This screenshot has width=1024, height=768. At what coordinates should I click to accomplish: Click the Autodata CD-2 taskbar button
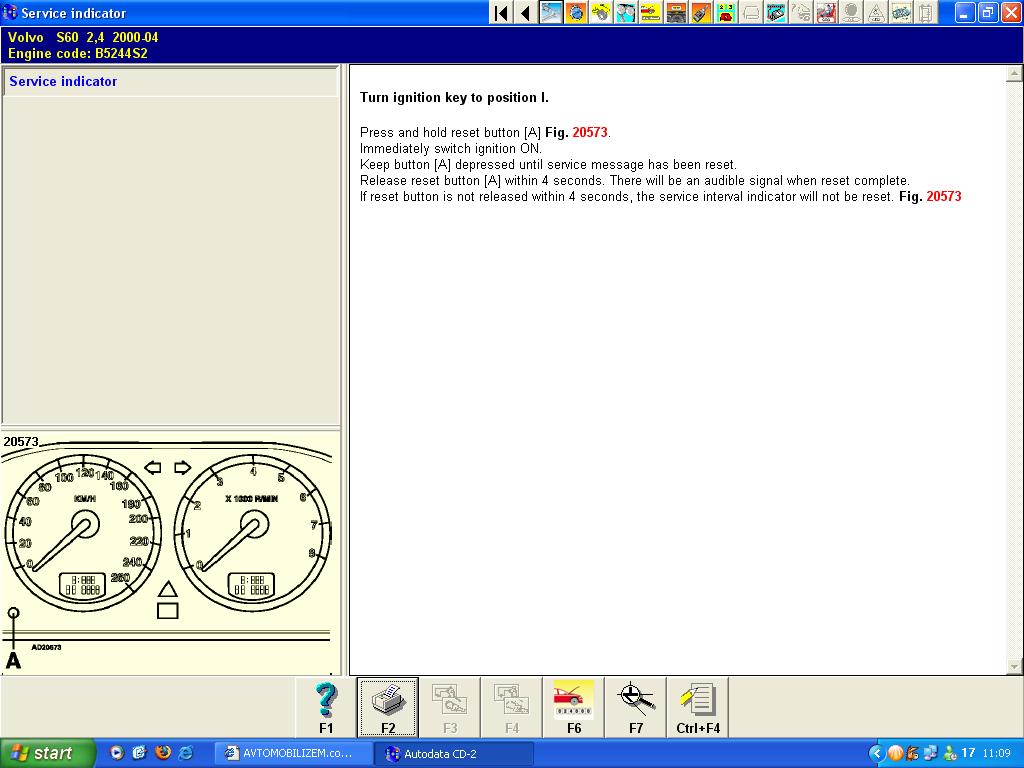454,754
